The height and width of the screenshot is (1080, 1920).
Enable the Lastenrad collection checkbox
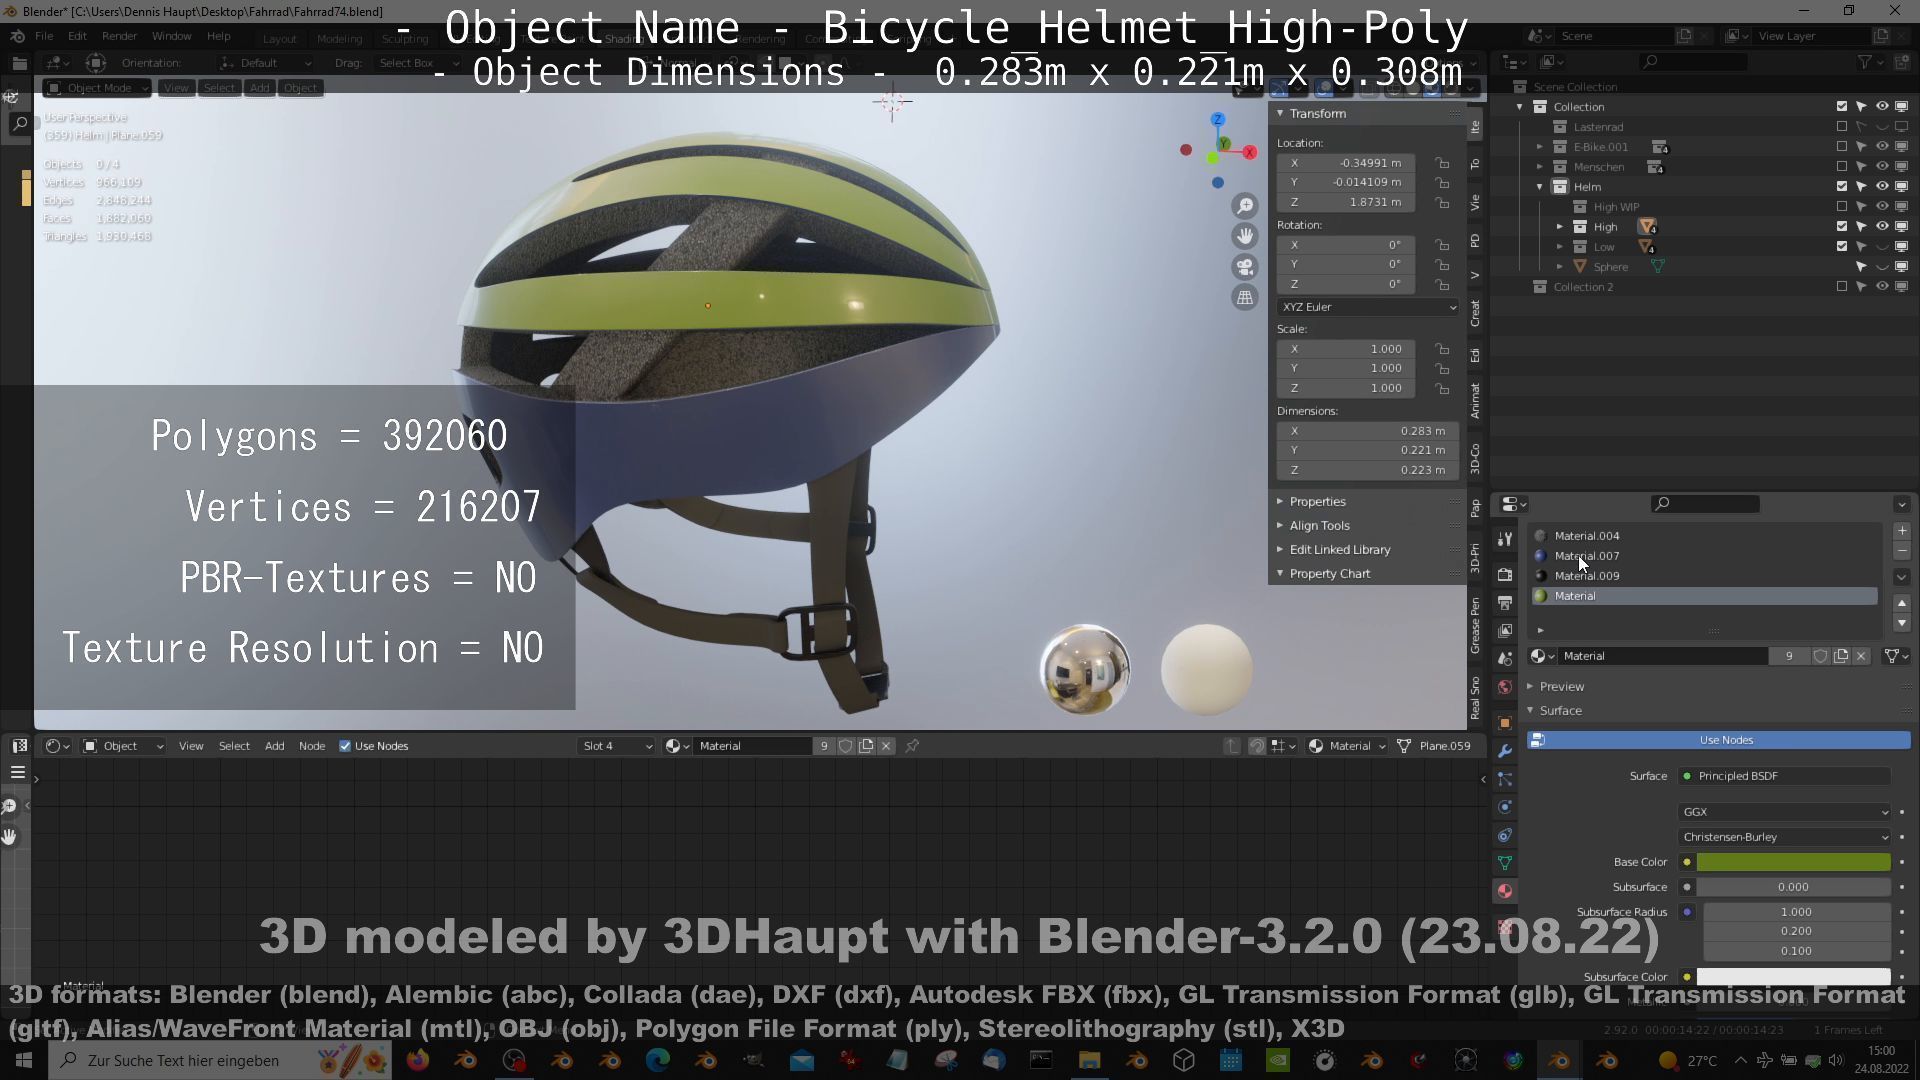click(x=1842, y=127)
